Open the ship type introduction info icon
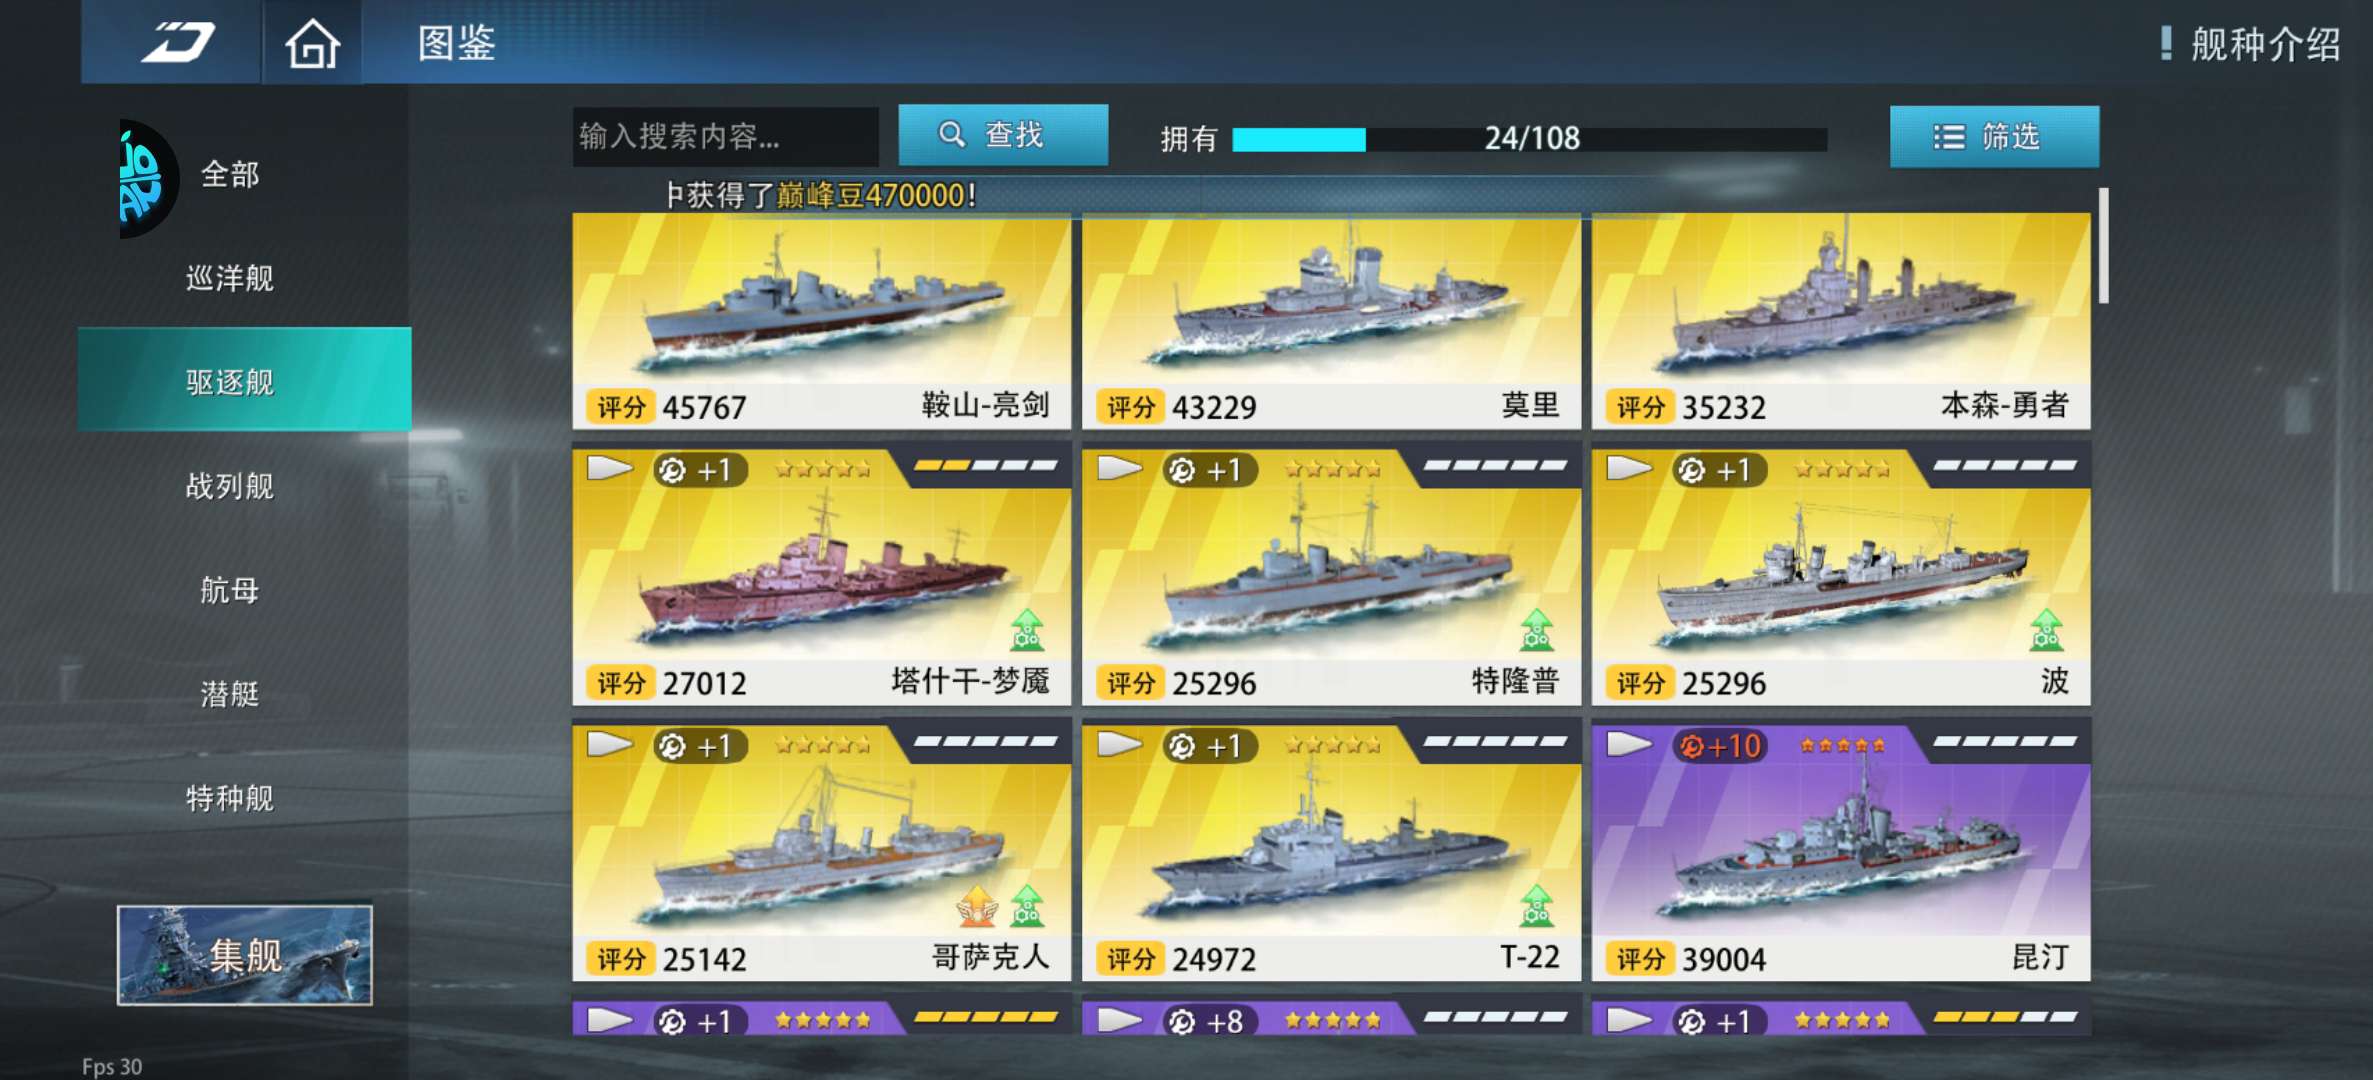2373x1080 pixels. (x=2166, y=43)
